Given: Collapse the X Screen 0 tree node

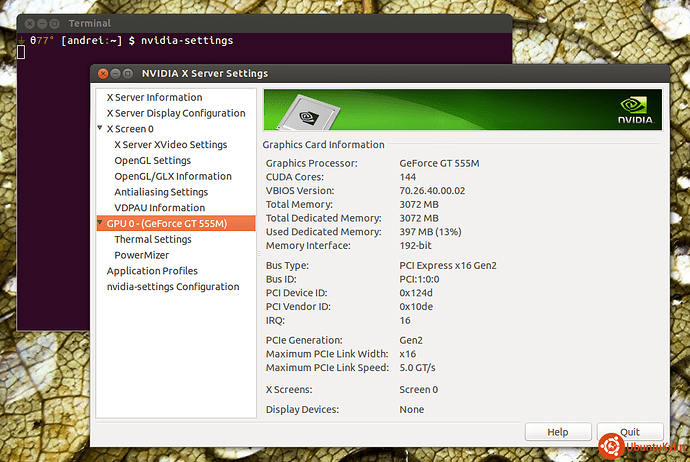Looking at the screenshot, I should [x=100, y=129].
